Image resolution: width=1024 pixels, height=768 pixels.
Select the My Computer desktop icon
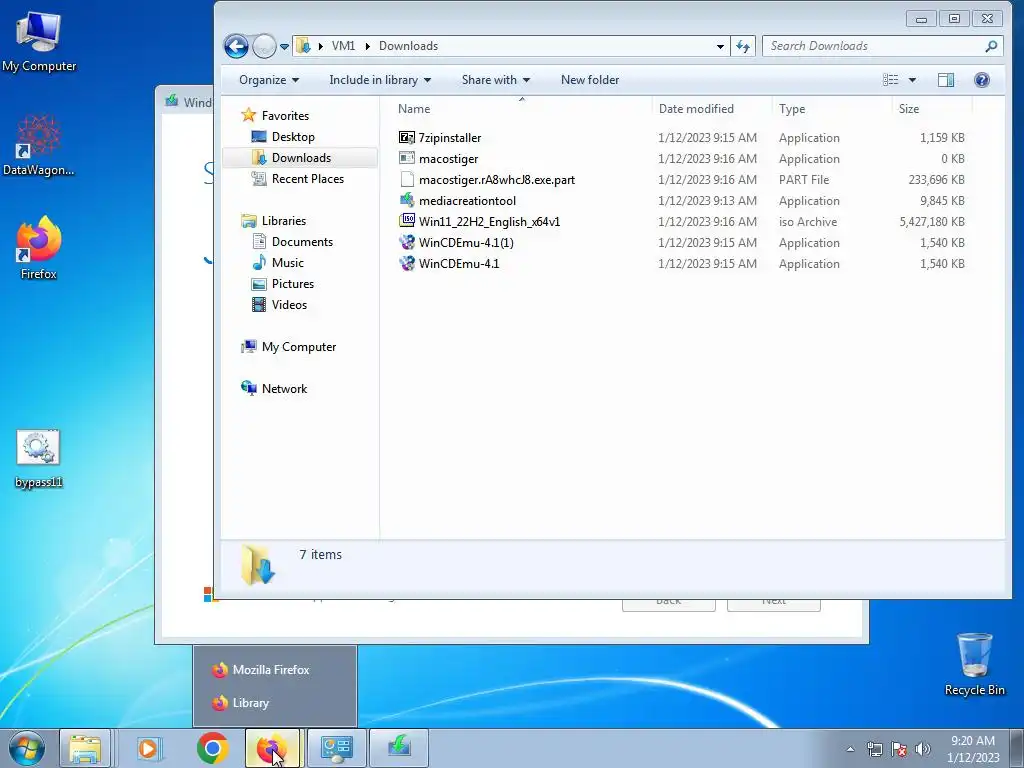39,41
